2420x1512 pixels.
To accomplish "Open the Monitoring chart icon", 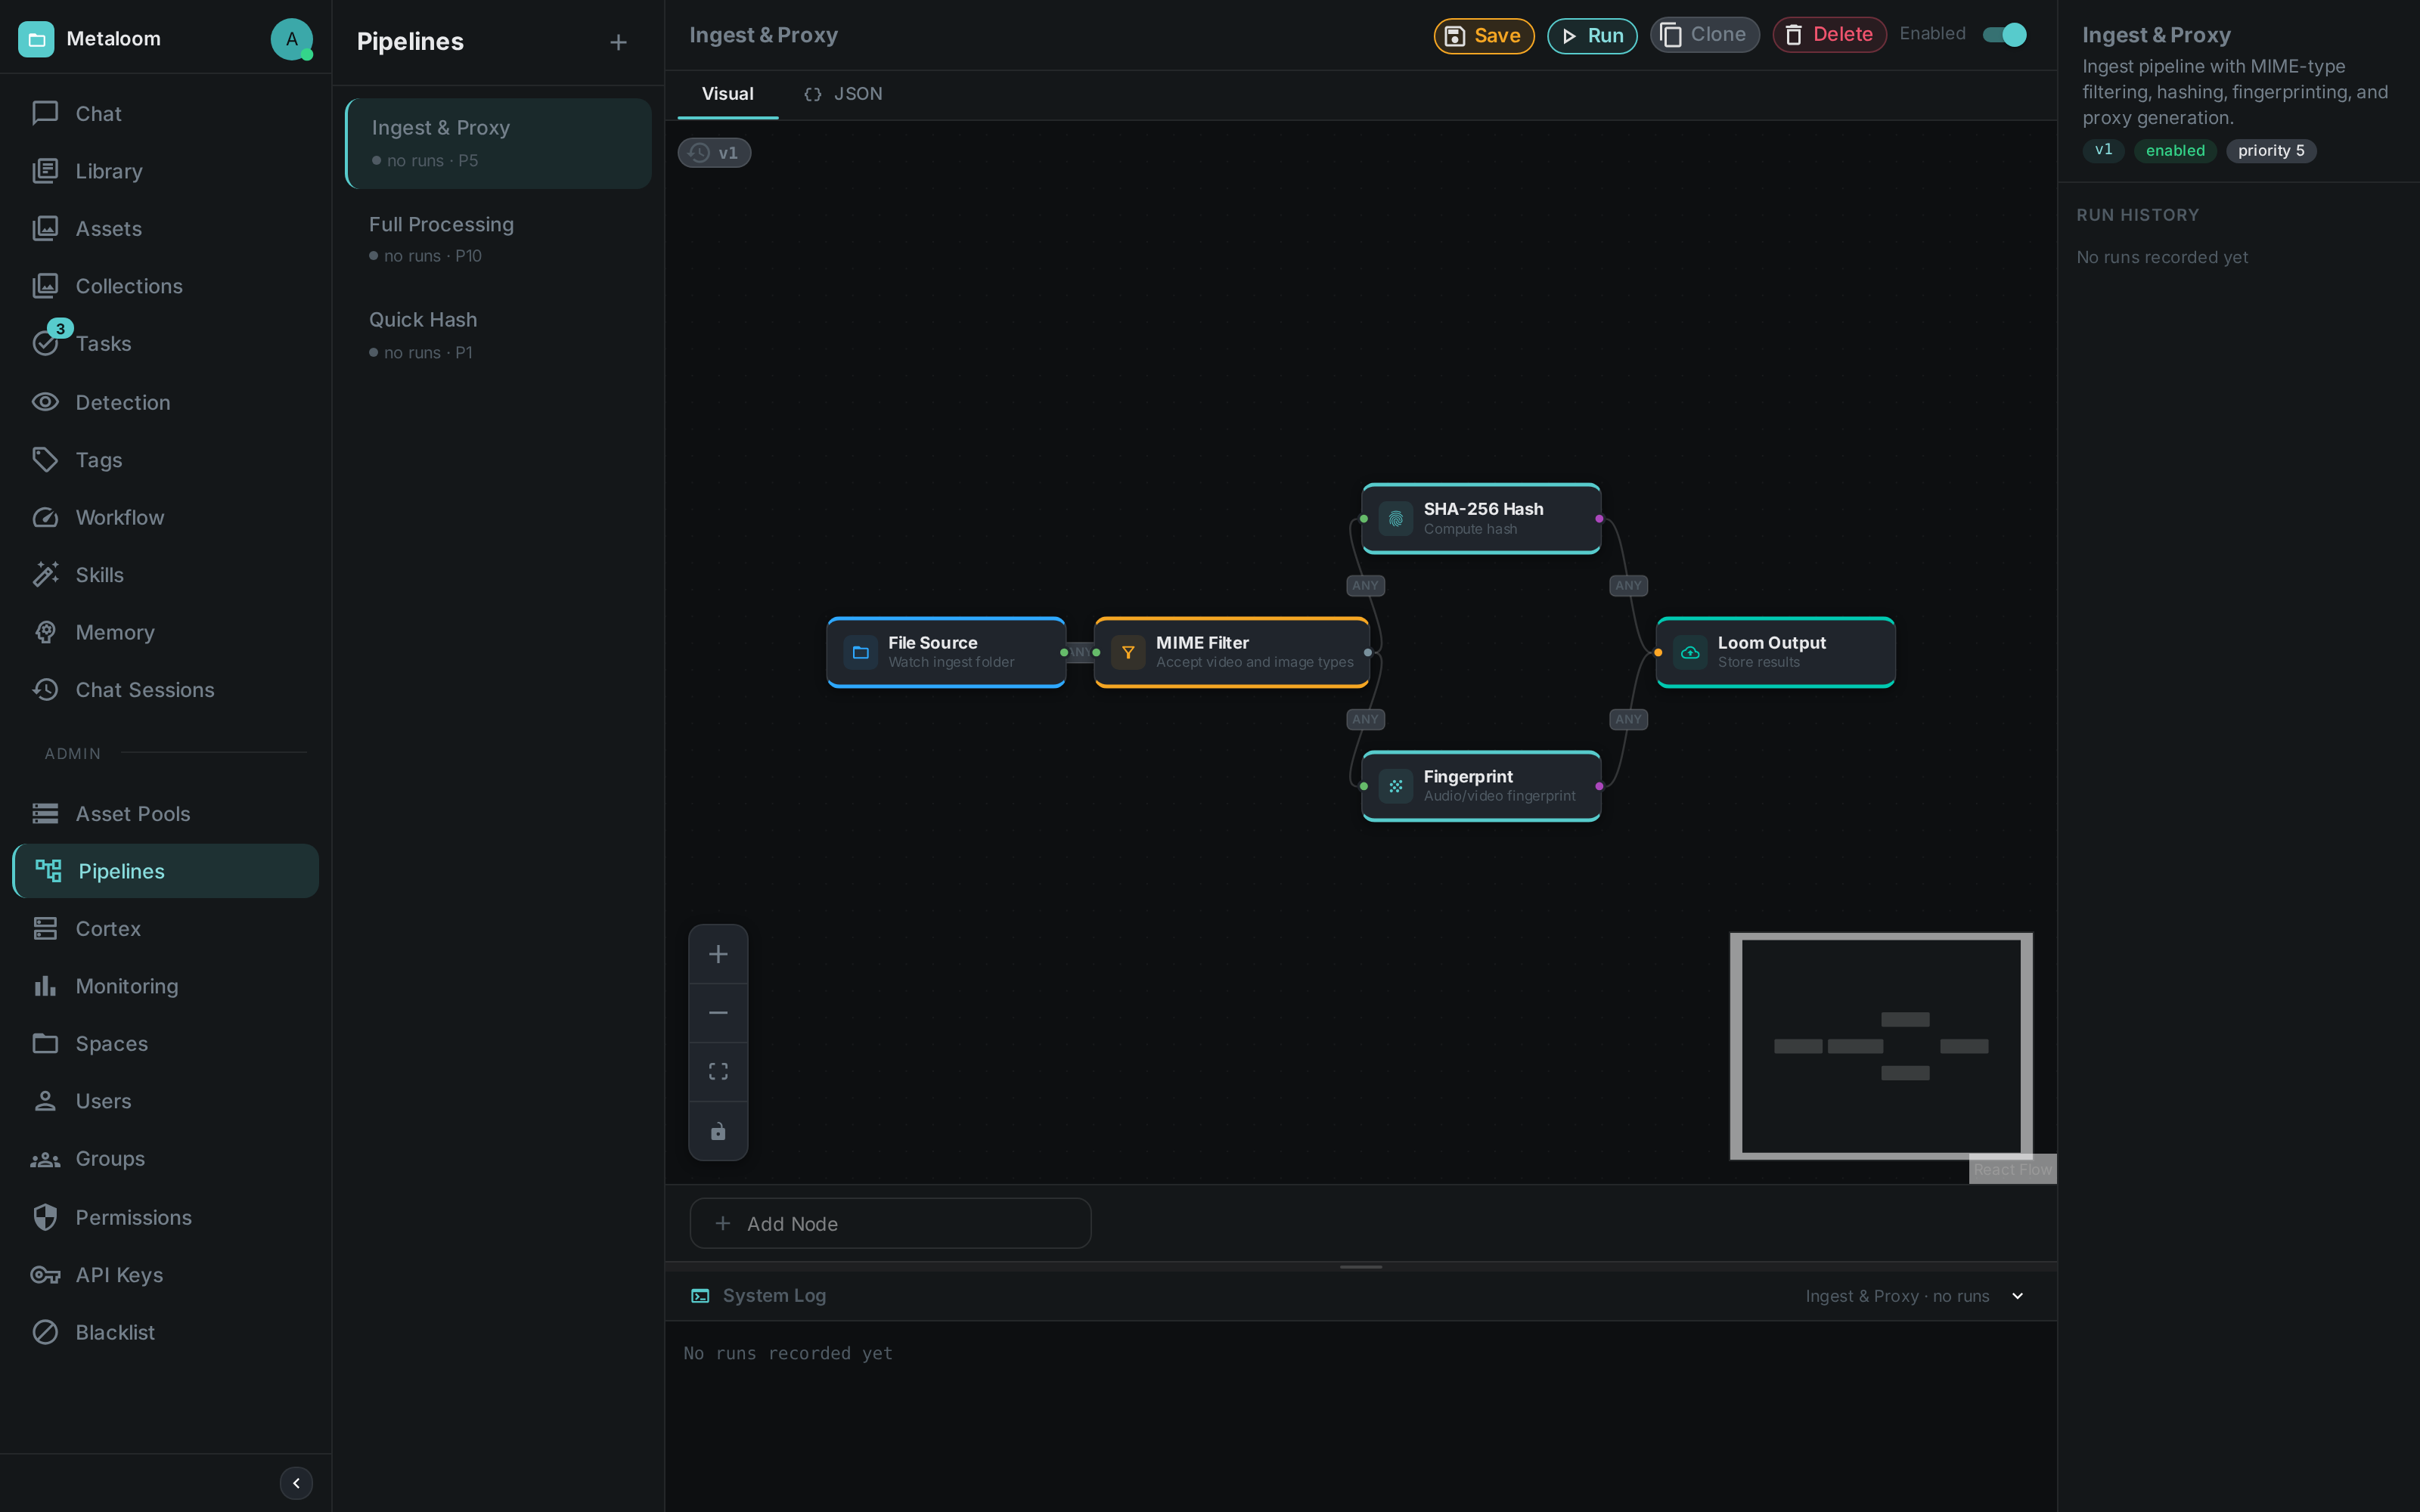I will [45, 986].
